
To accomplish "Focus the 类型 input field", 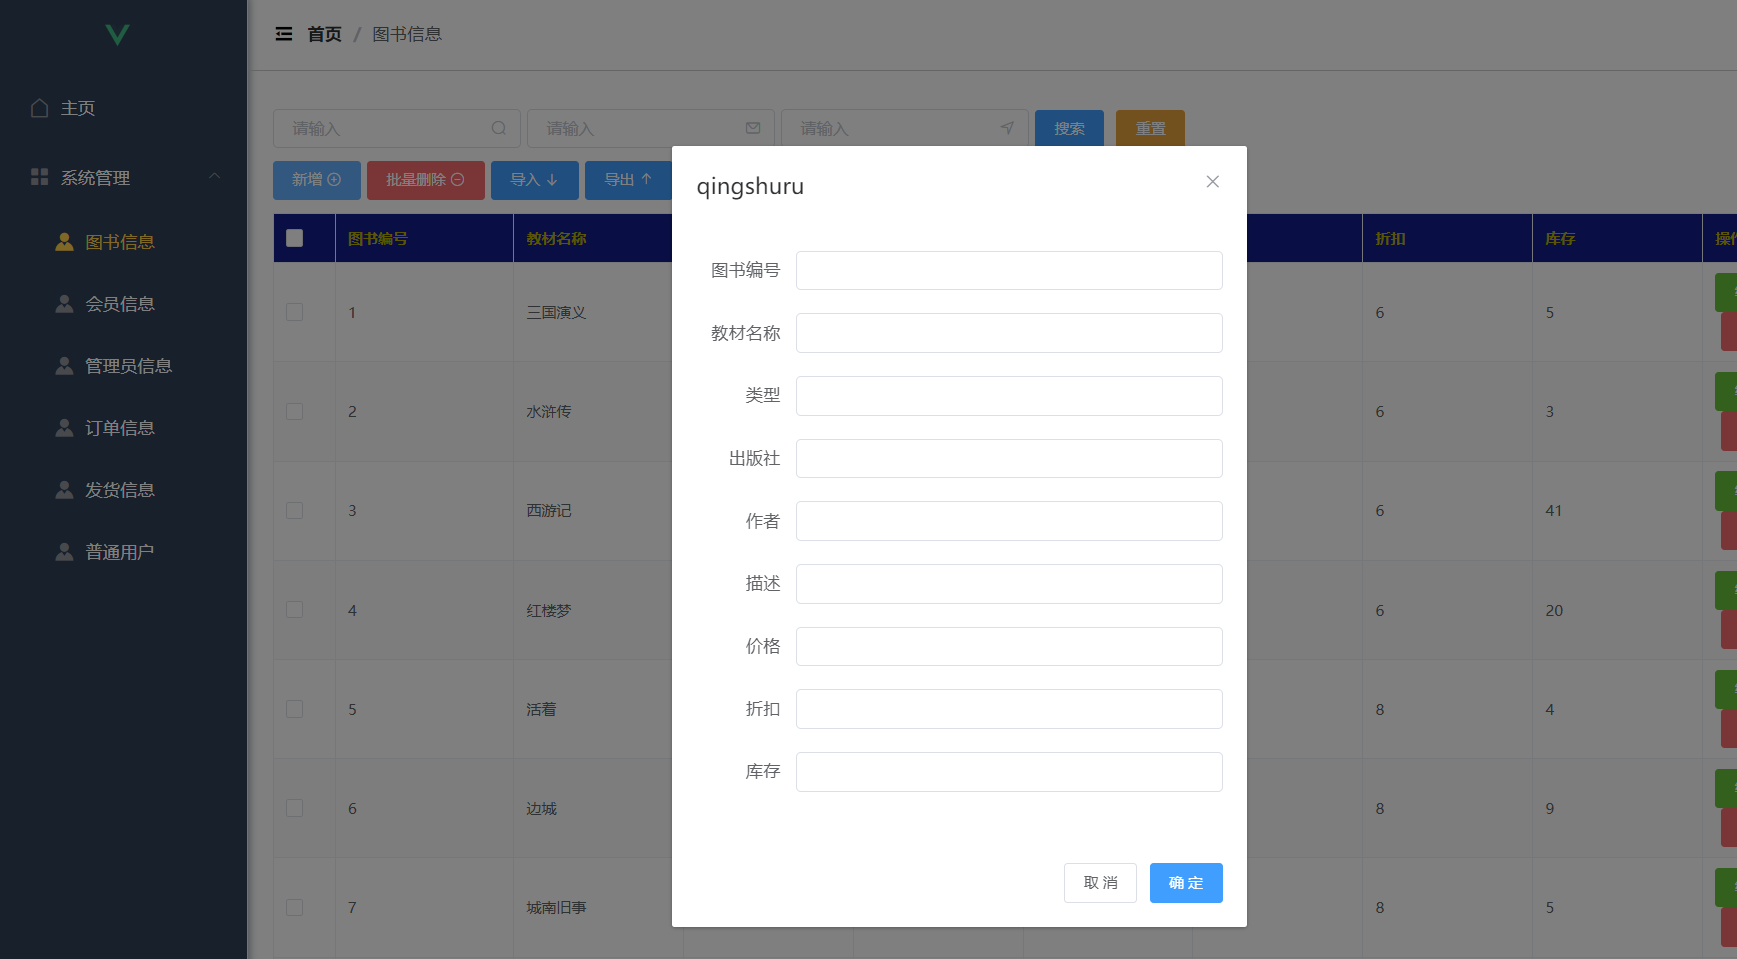I will (x=1009, y=396).
